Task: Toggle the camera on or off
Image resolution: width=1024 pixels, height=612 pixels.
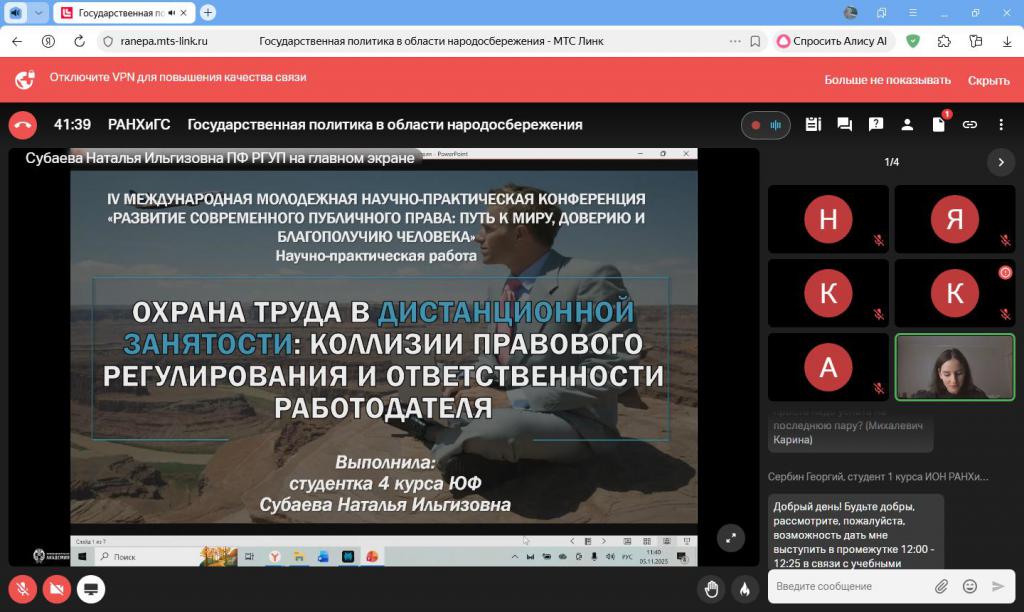Action: [57, 588]
